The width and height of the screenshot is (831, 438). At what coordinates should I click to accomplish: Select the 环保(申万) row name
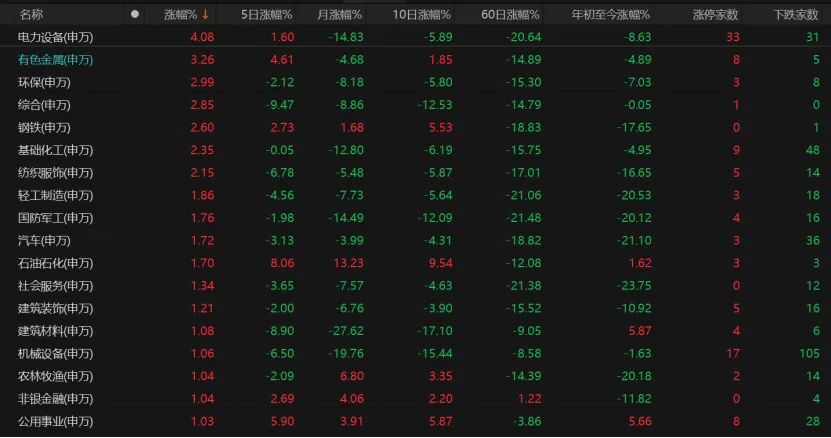(44, 82)
